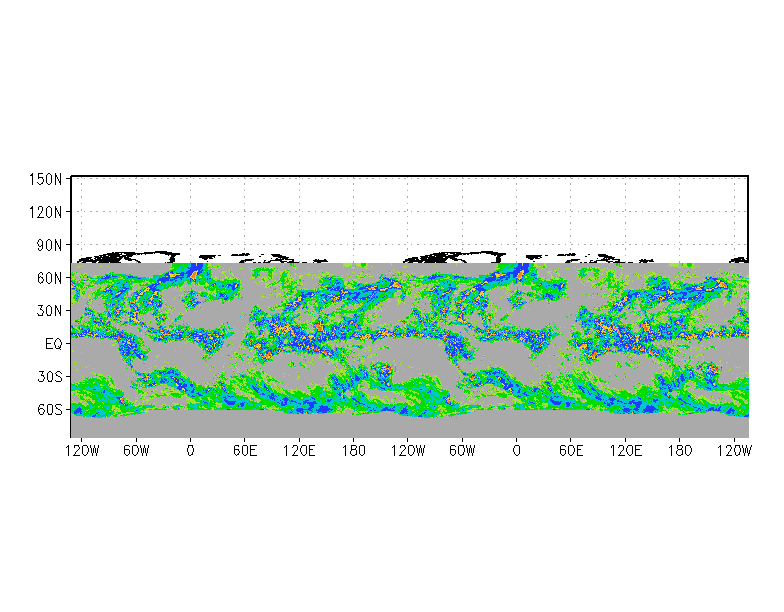Image resolution: width=784 pixels, height=612 pixels.
Task: Click the 60S latitude axis label
Action: coord(50,410)
